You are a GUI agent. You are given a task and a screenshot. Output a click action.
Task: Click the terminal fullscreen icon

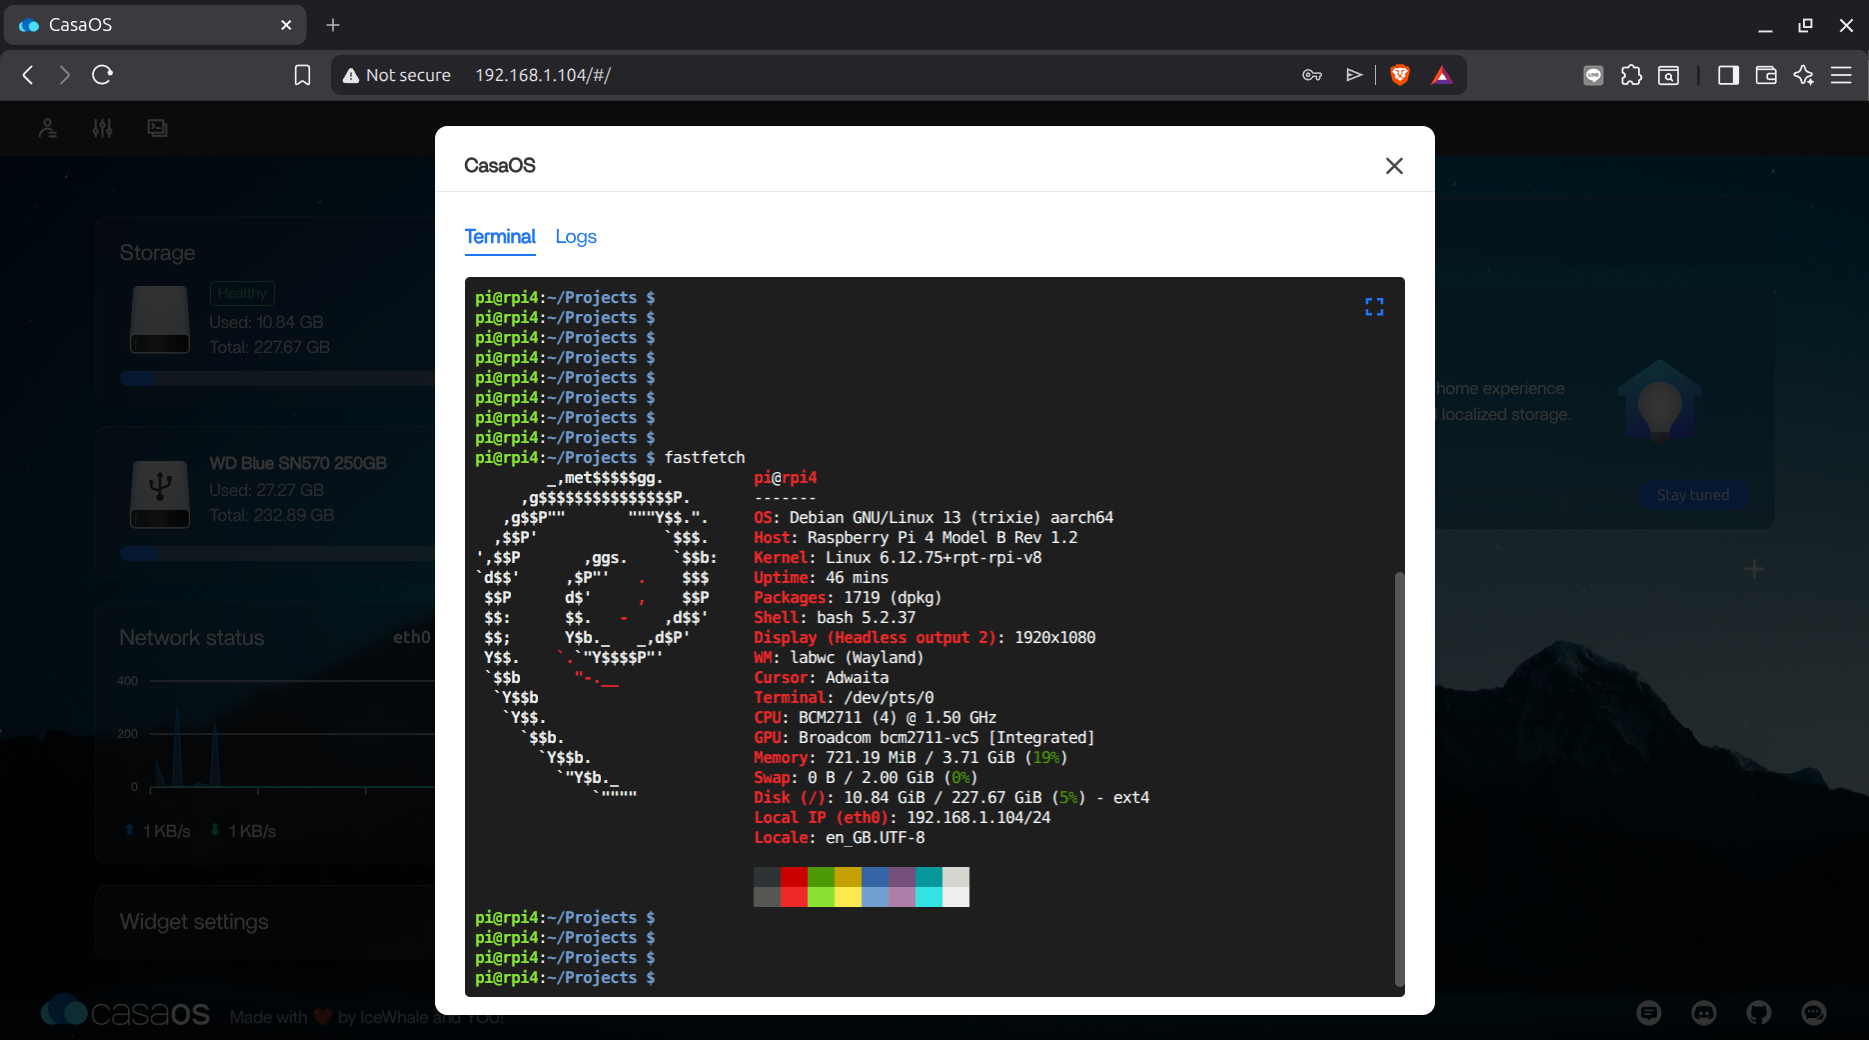coord(1374,307)
